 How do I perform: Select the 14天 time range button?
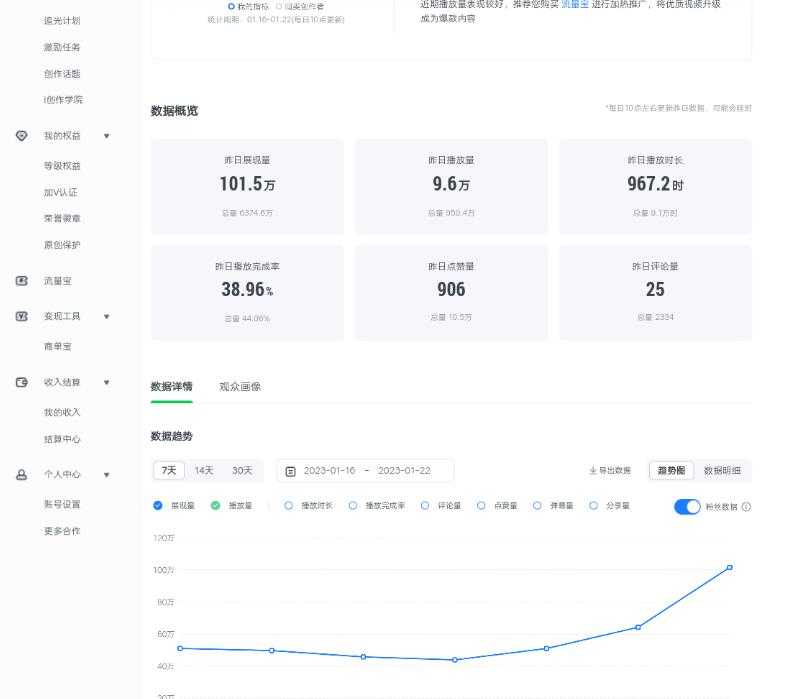coord(204,471)
